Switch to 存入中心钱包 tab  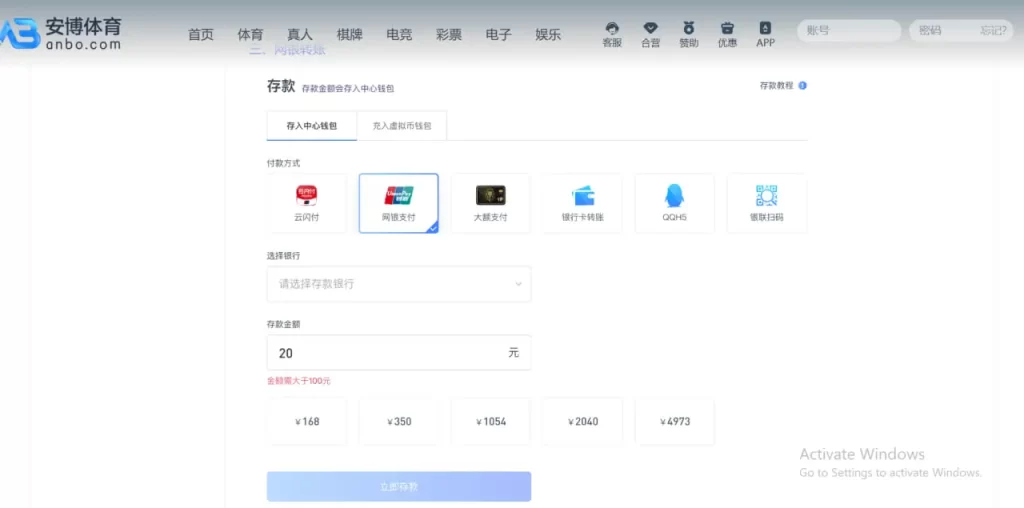[311, 126]
